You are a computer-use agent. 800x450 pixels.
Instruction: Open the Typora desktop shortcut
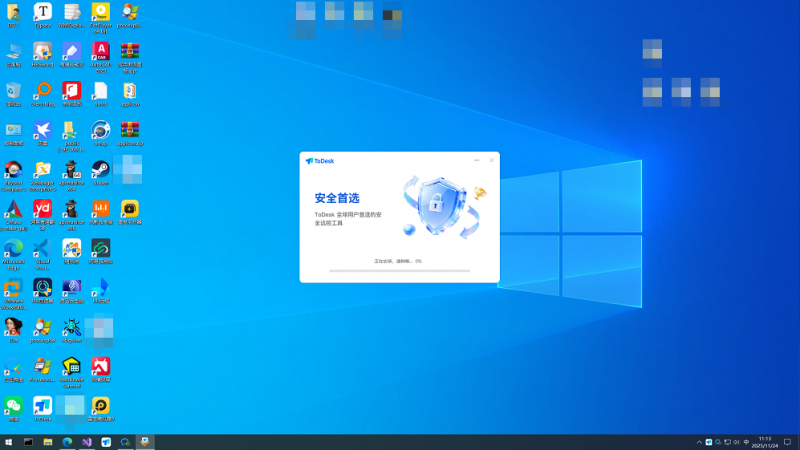tap(42, 12)
